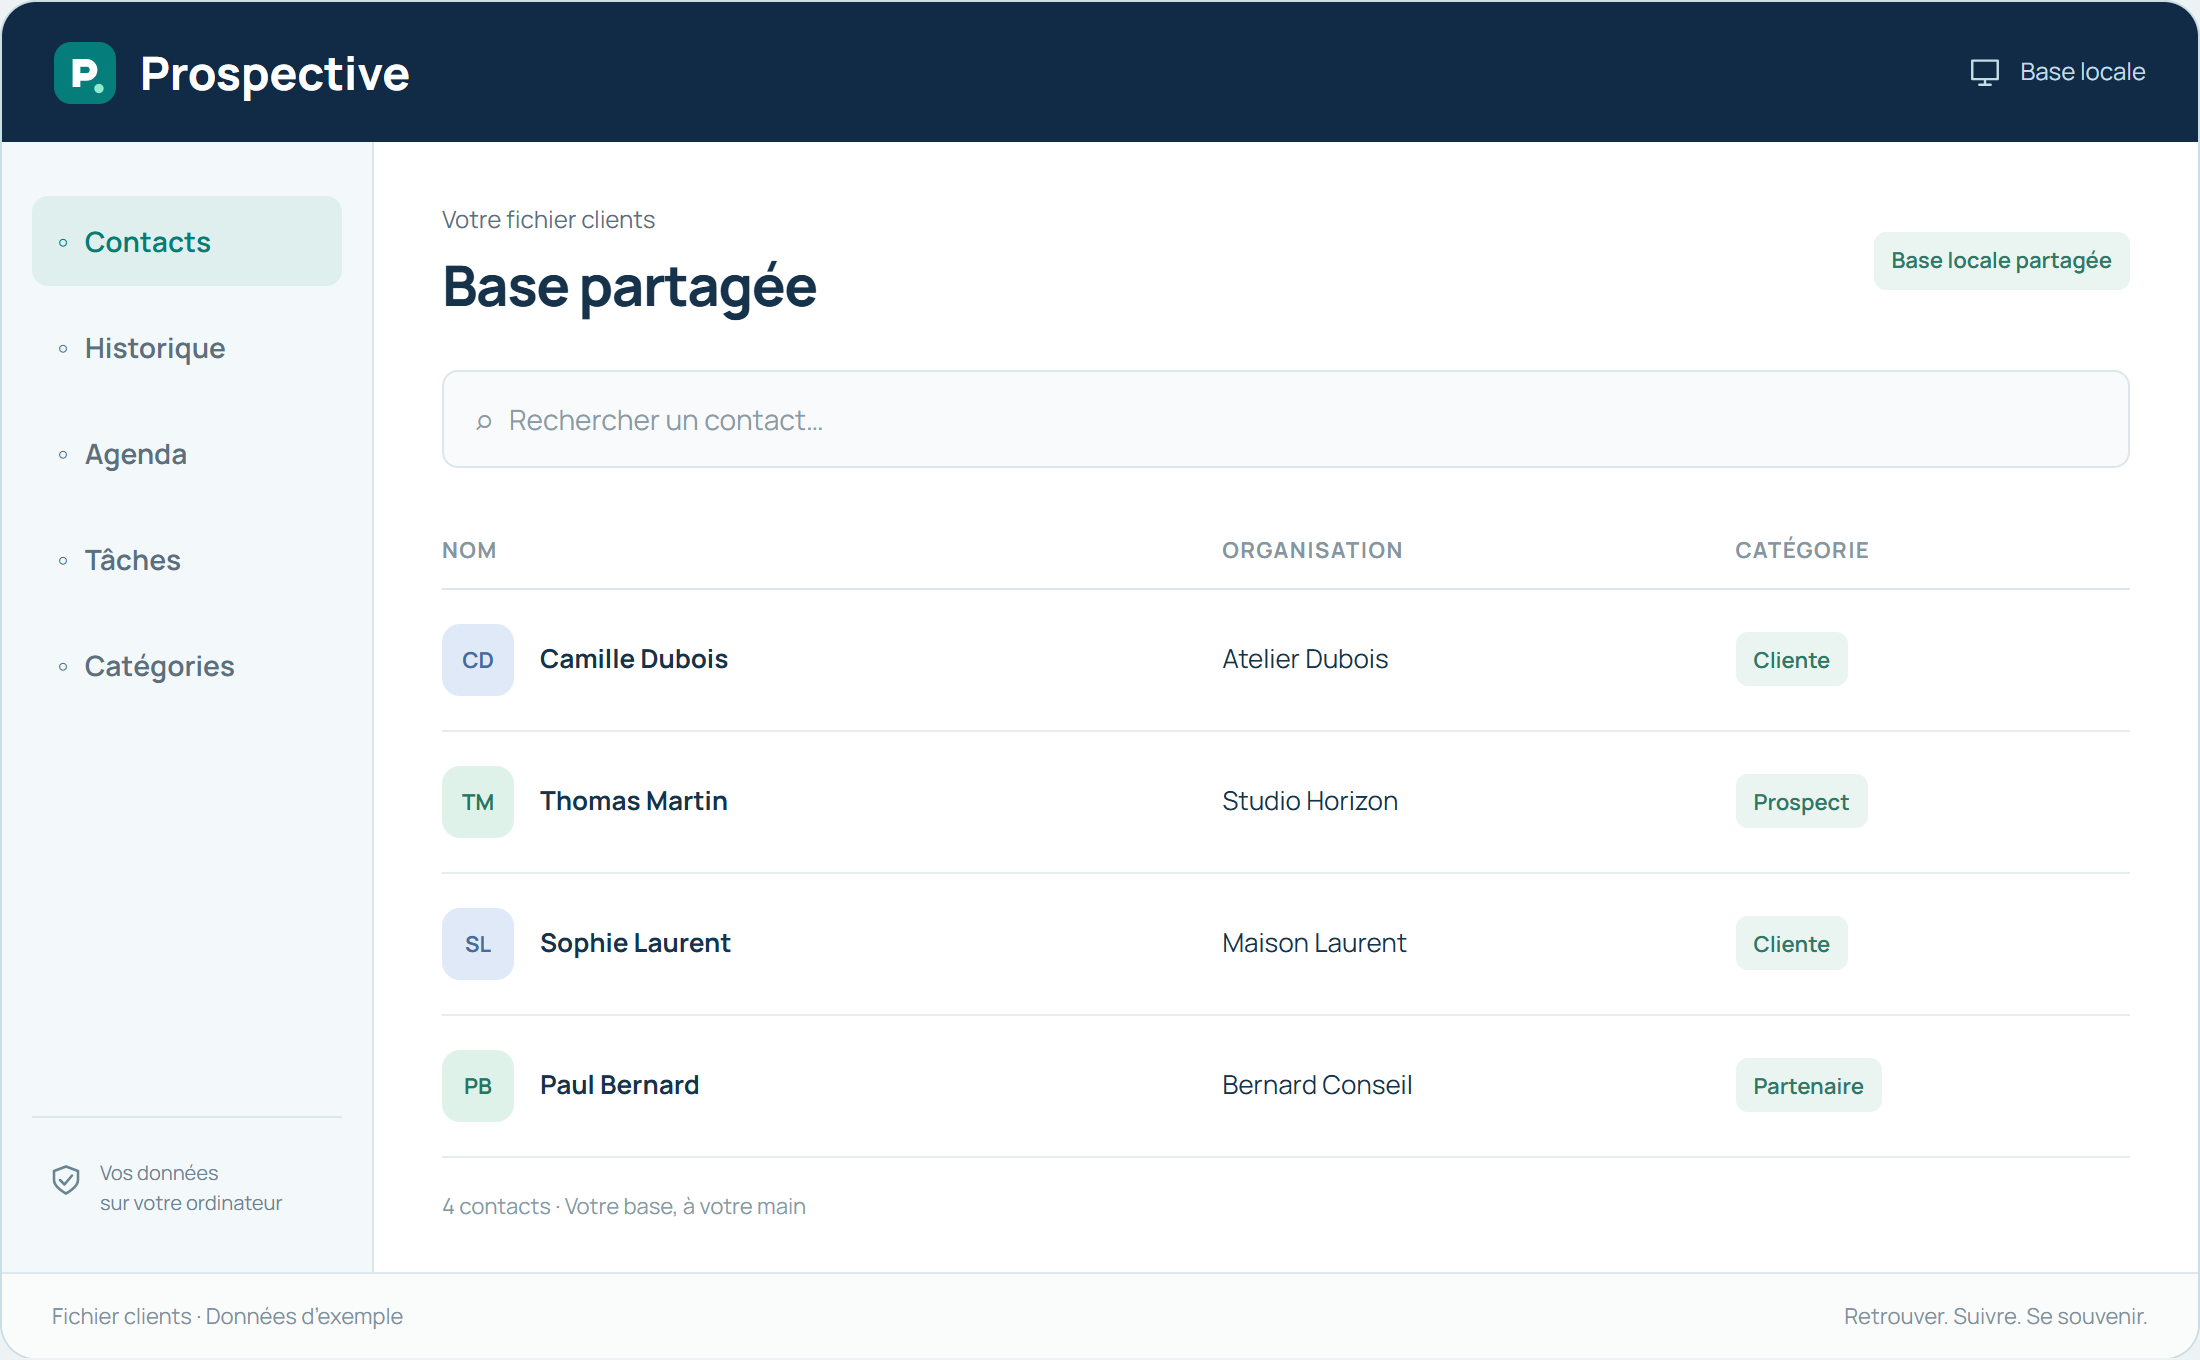Click the Studio Horizon organisation cell
Screen dimensions: 2200x1360
click(1310, 801)
